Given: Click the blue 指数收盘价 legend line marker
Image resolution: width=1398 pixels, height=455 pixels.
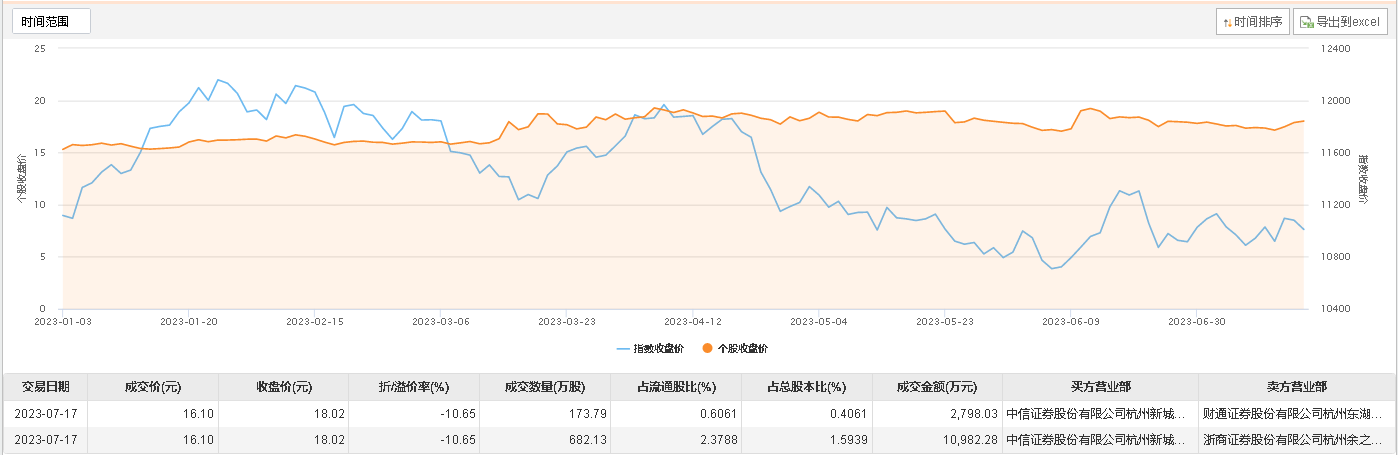Looking at the screenshot, I should click(x=623, y=348).
